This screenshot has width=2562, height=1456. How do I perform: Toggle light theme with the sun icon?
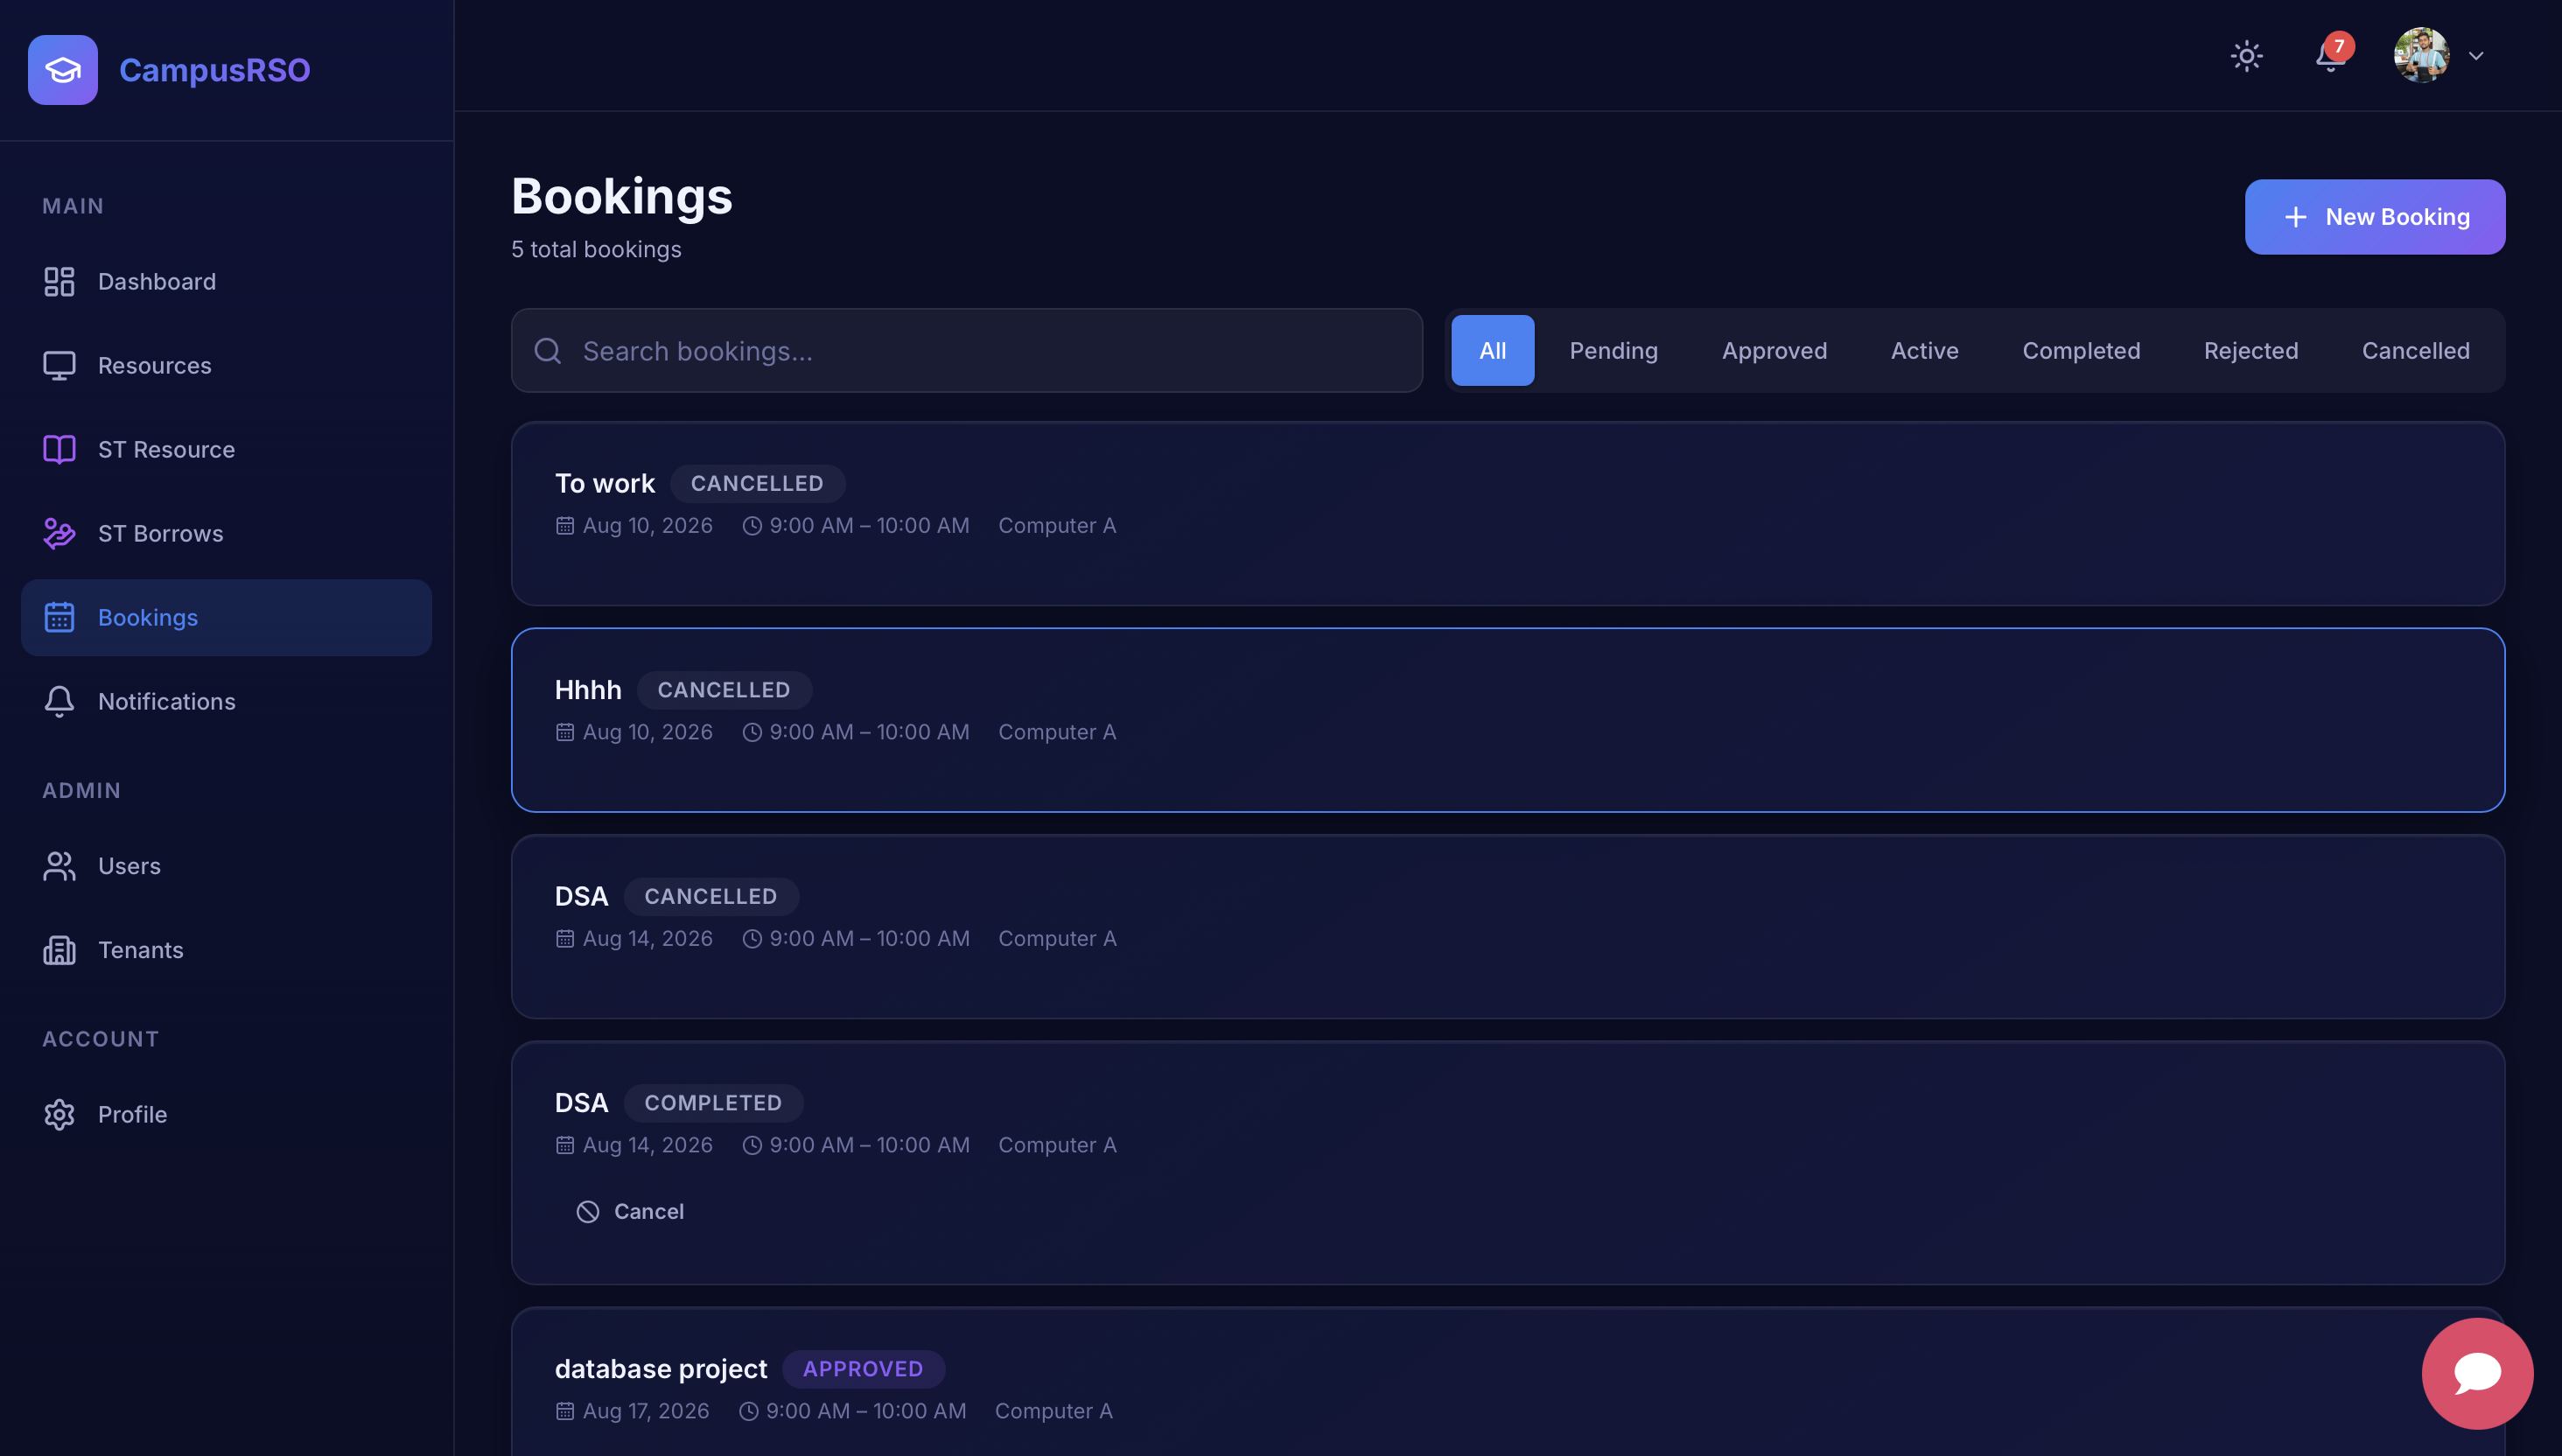pyautogui.click(x=2246, y=55)
